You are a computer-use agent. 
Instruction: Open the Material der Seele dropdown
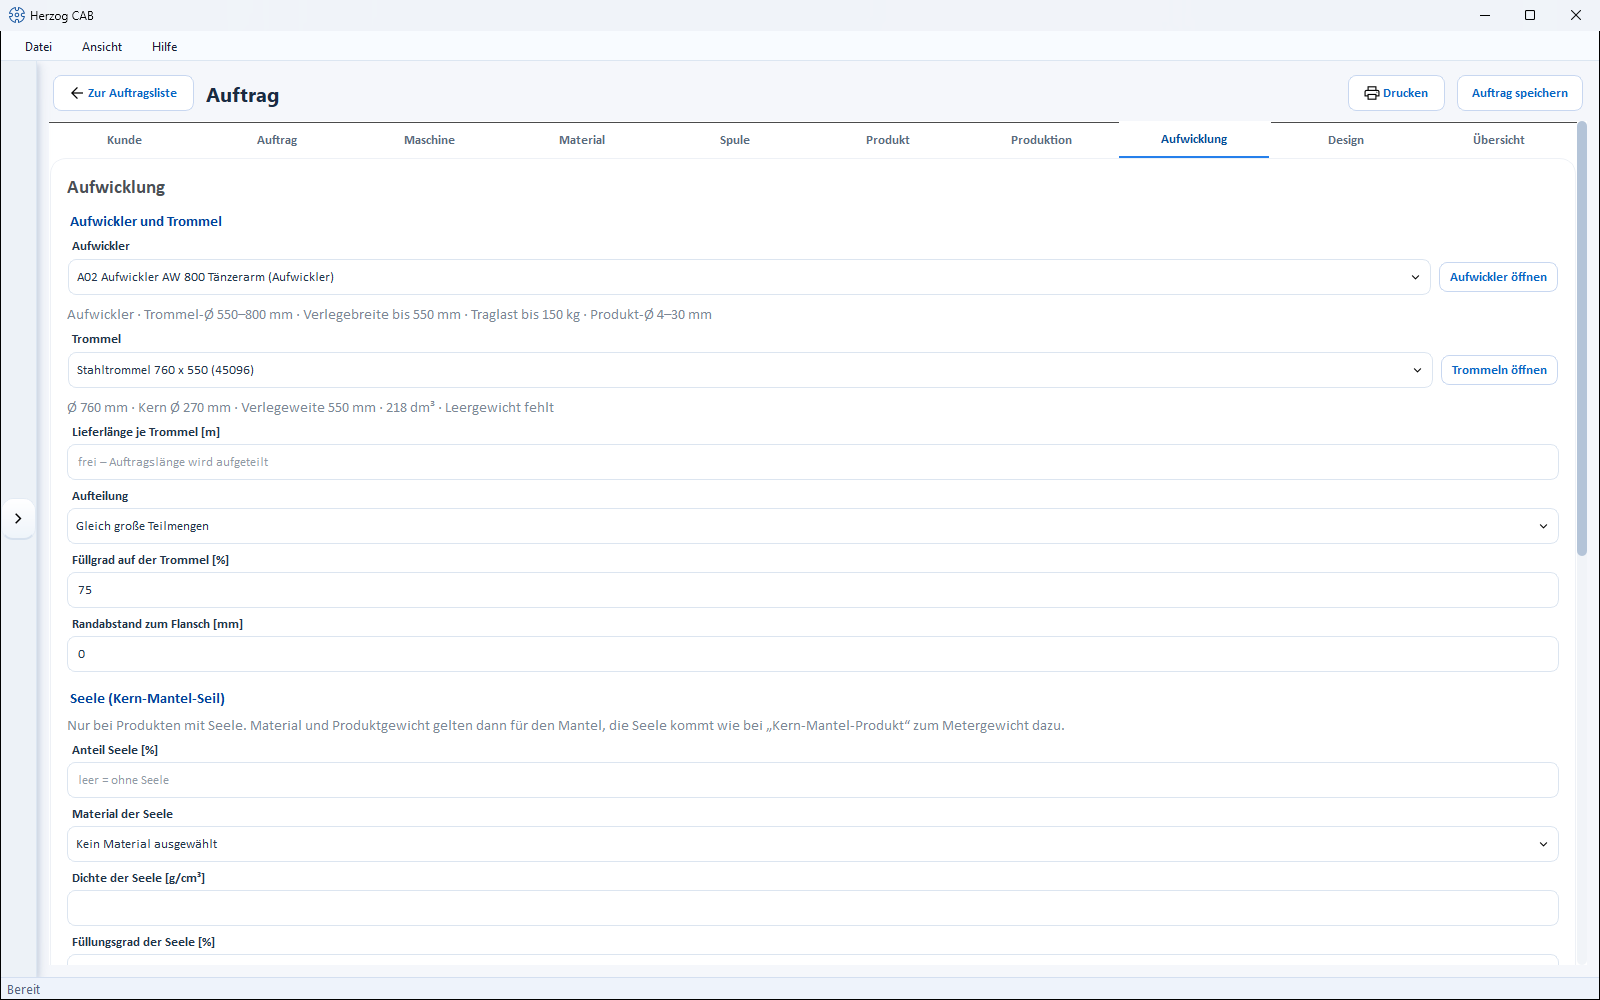tap(812, 844)
